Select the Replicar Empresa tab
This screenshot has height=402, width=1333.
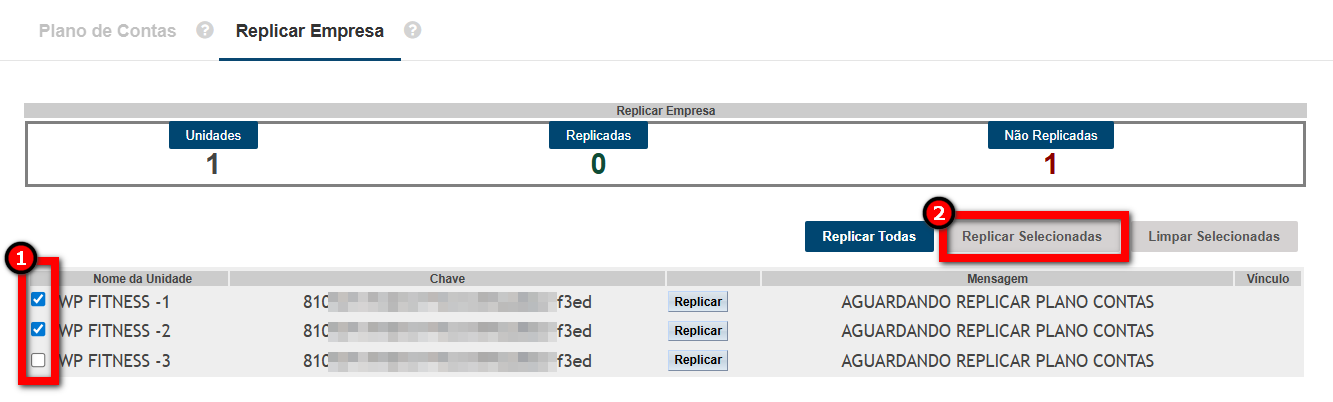coord(309,31)
